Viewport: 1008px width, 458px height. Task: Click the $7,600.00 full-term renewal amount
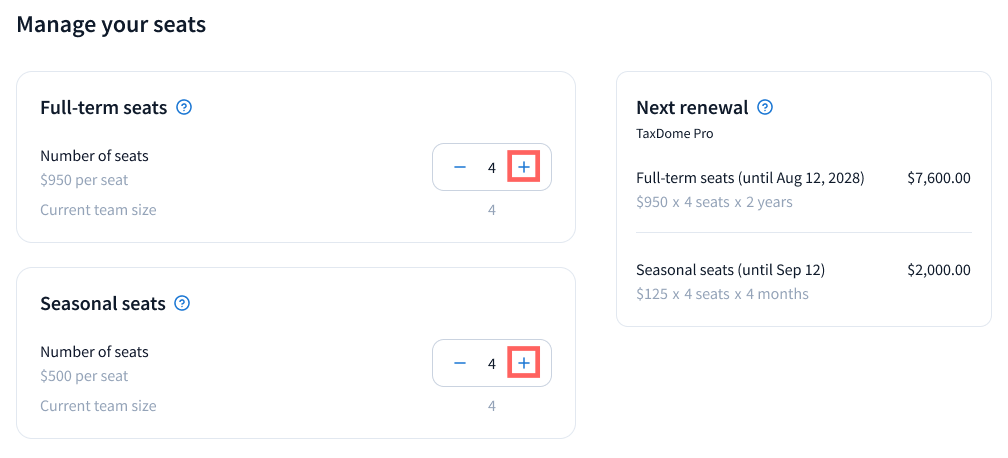[938, 178]
